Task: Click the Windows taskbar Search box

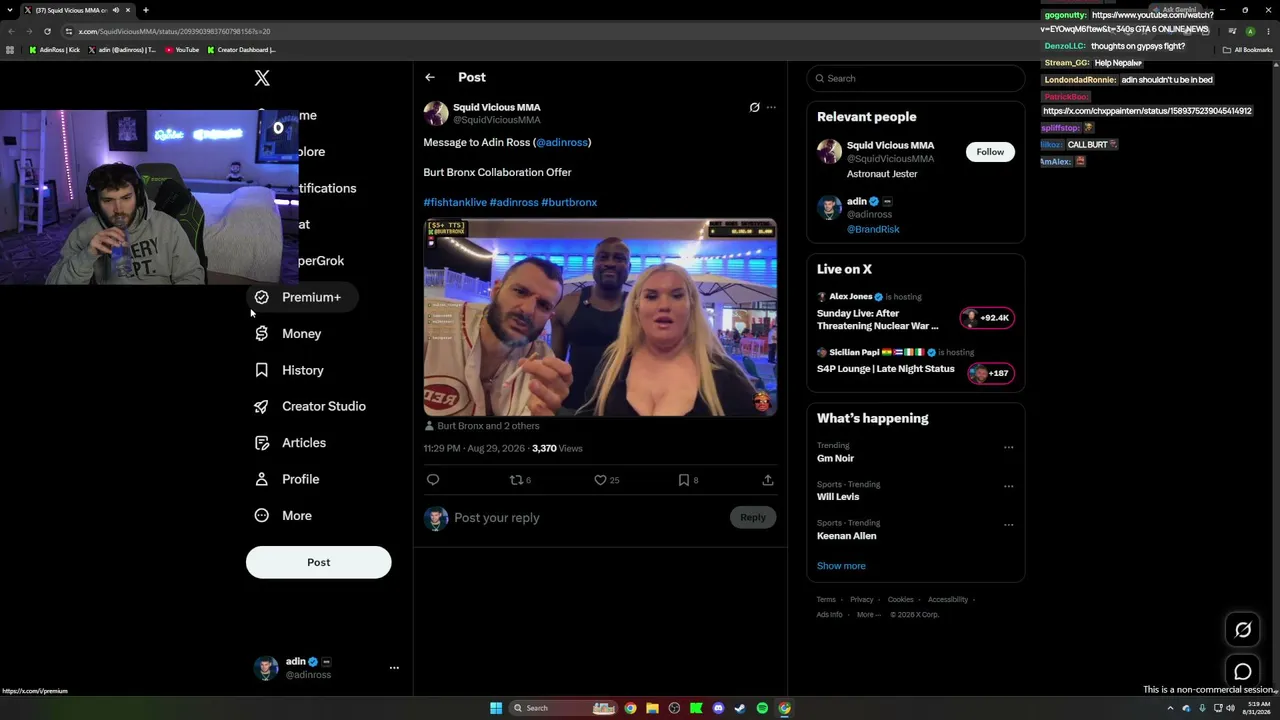Action: point(563,708)
